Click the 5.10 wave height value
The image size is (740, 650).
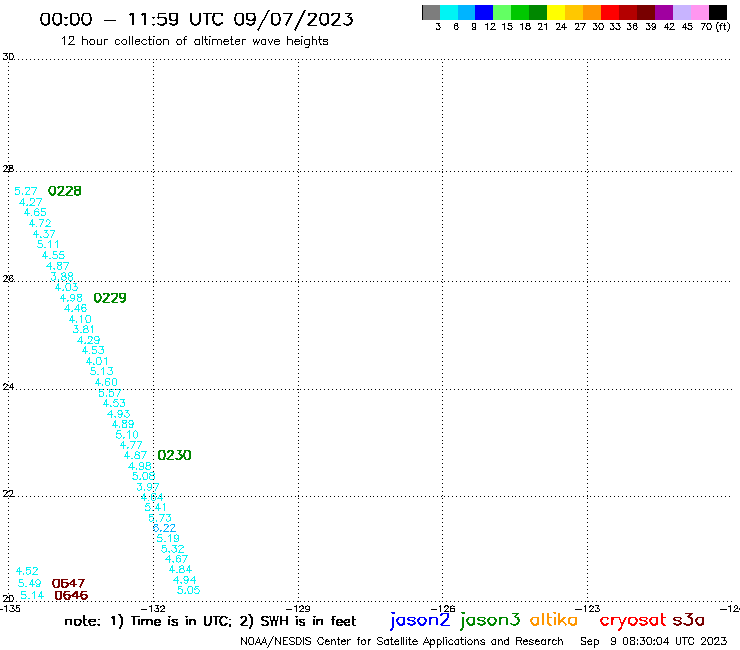(x=127, y=435)
